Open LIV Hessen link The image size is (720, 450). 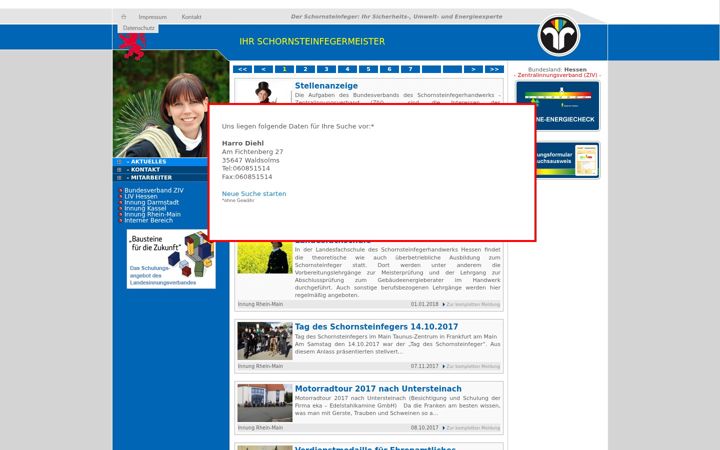point(141,196)
